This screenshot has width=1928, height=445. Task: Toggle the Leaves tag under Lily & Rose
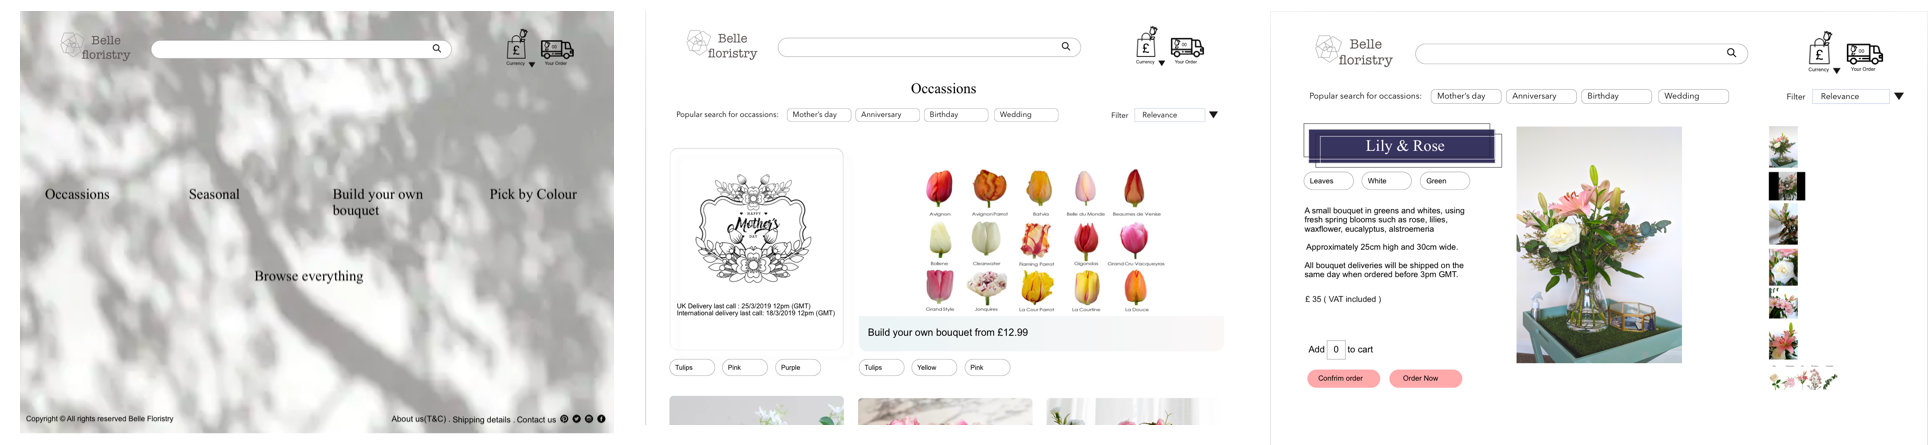(x=1328, y=181)
